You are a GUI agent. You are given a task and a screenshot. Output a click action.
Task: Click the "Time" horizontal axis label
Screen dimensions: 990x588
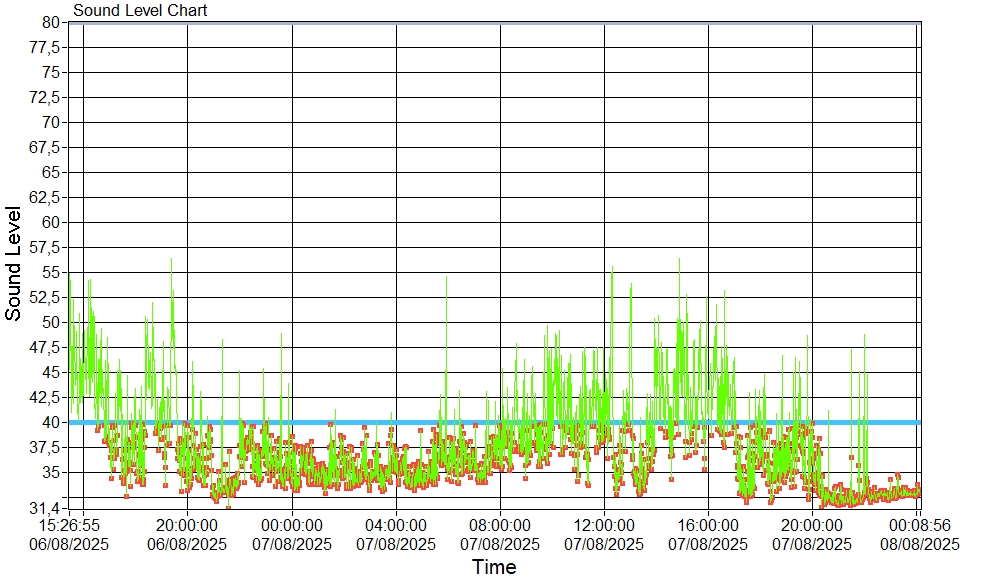pos(494,568)
